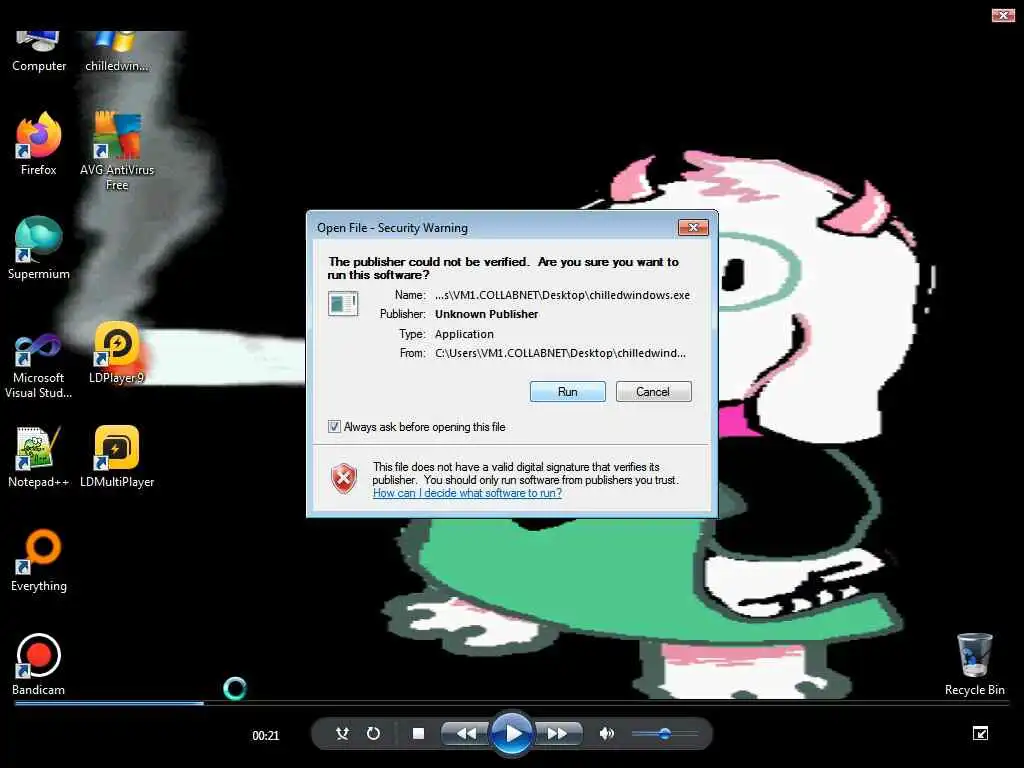Open the Recycle Bin
Screen dimensions: 1024x768
pos(974,665)
